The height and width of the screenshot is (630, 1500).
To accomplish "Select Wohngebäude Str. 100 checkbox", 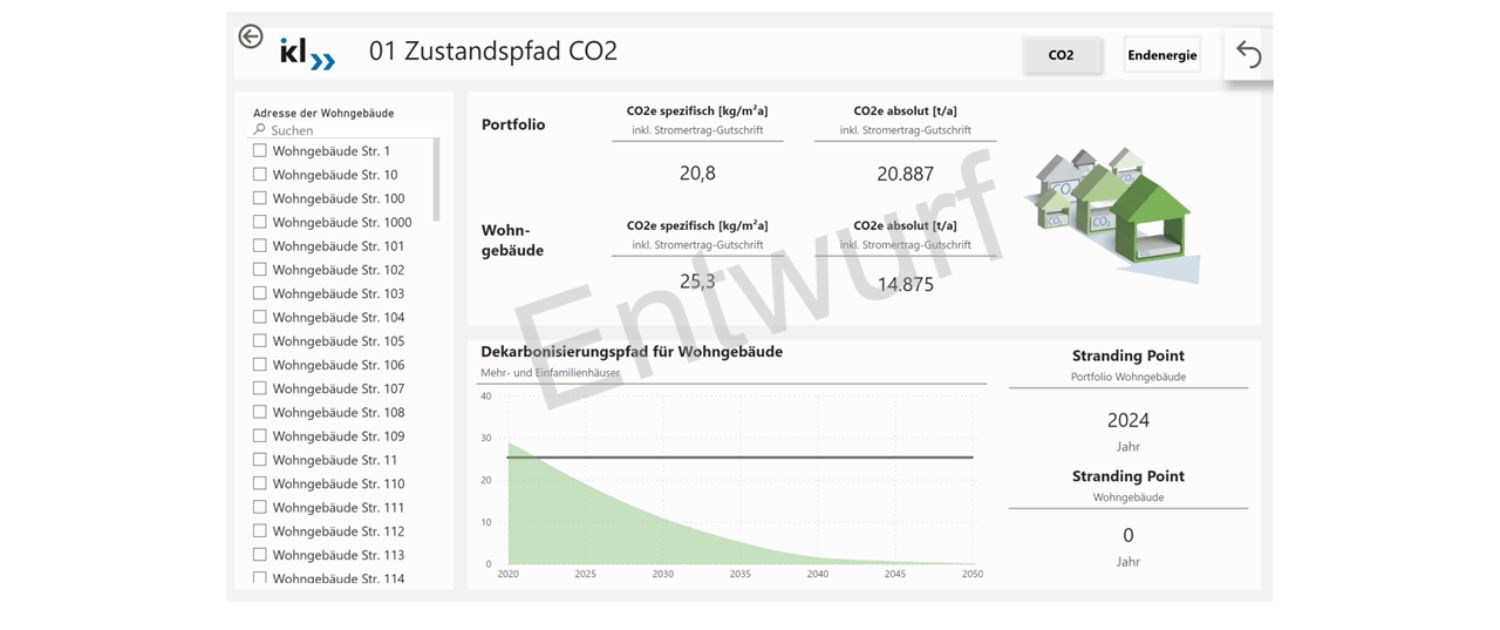I will point(260,198).
